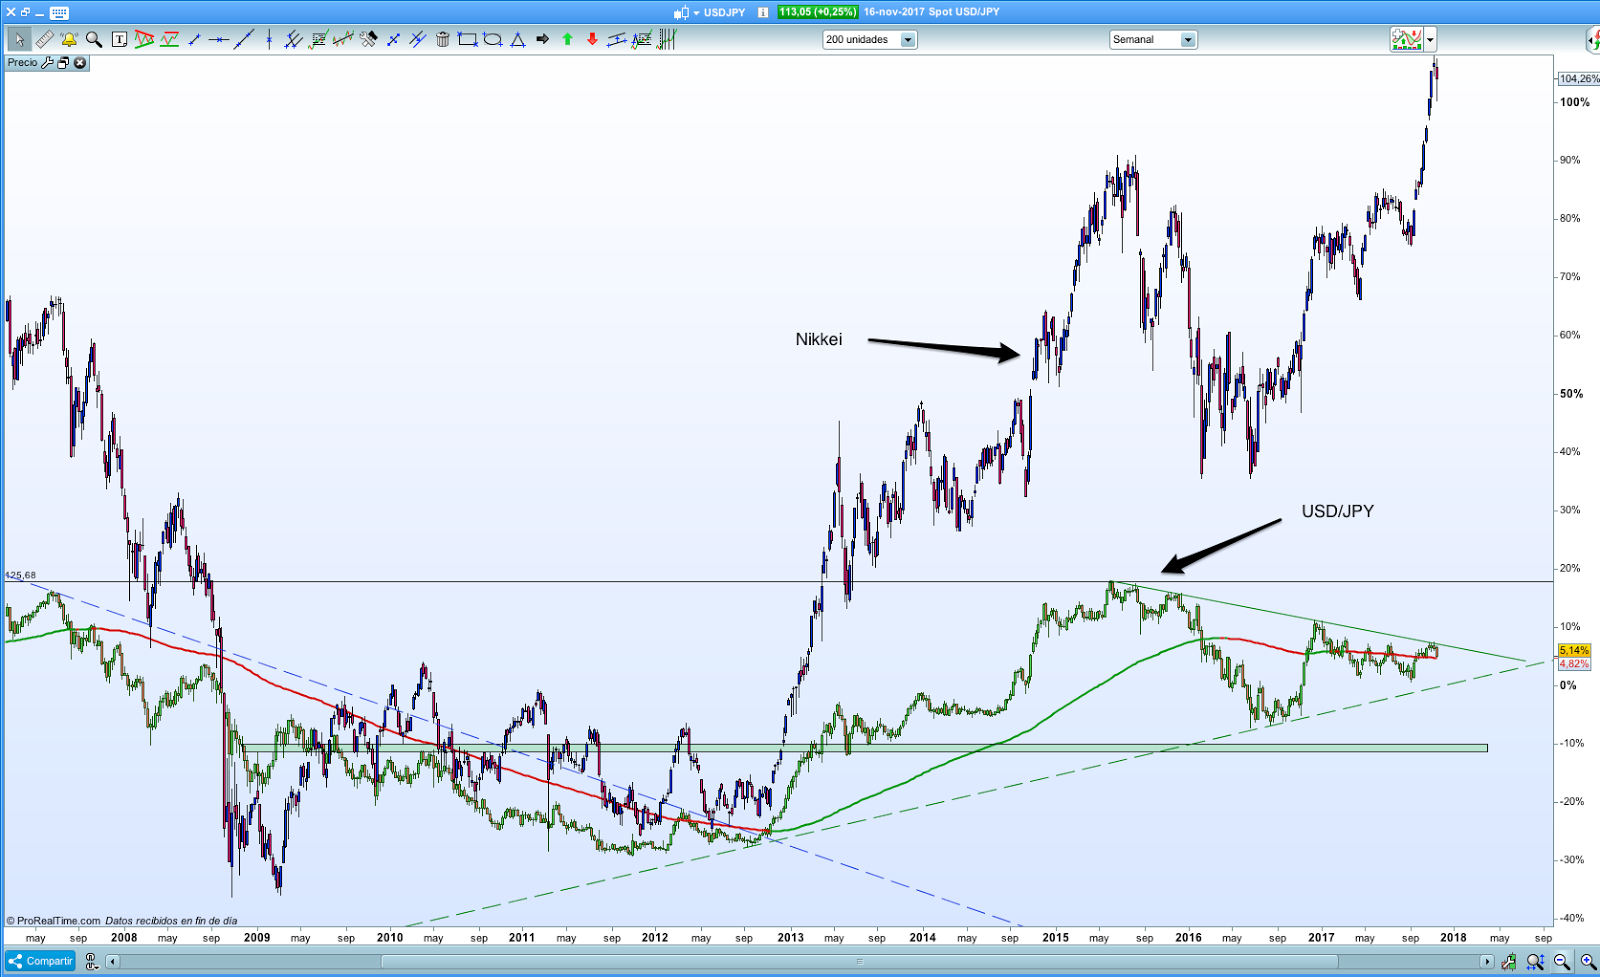The image size is (1600, 977).
Task: Click the horizontal time scrollbar thumb
Action: tap(859, 962)
